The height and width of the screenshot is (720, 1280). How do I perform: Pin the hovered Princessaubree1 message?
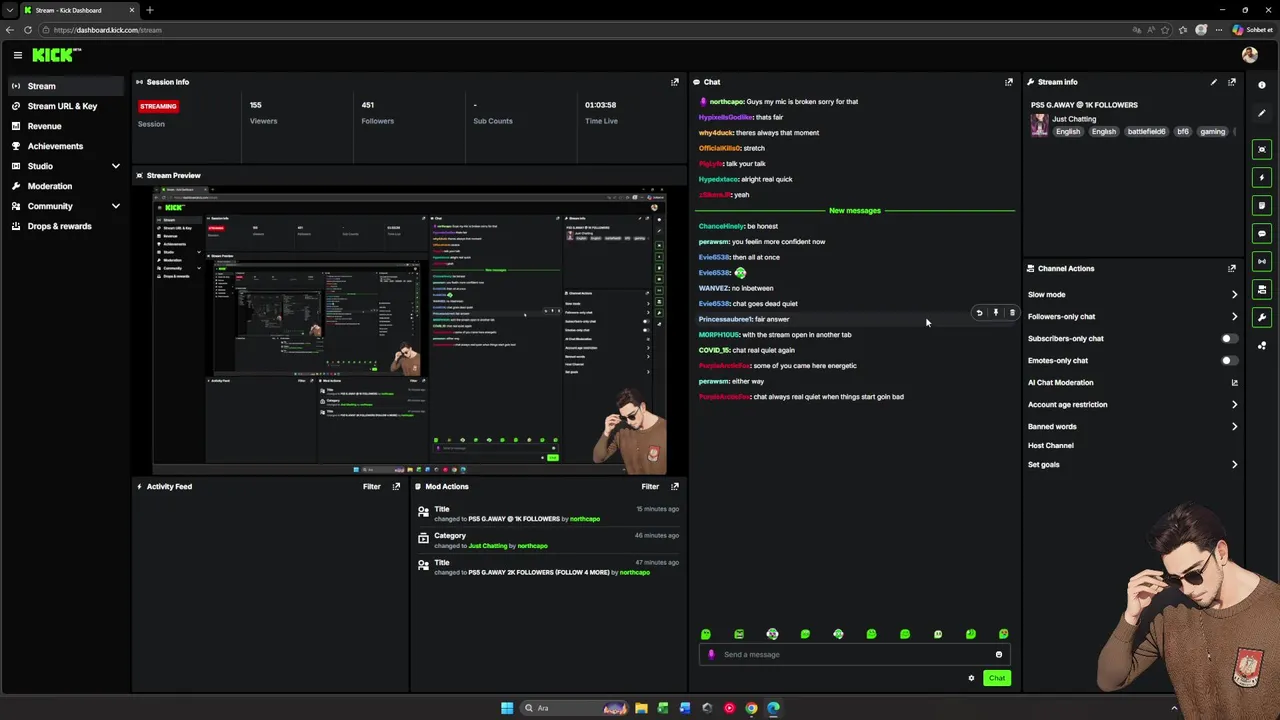pyautogui.click(x=995, y=313)
